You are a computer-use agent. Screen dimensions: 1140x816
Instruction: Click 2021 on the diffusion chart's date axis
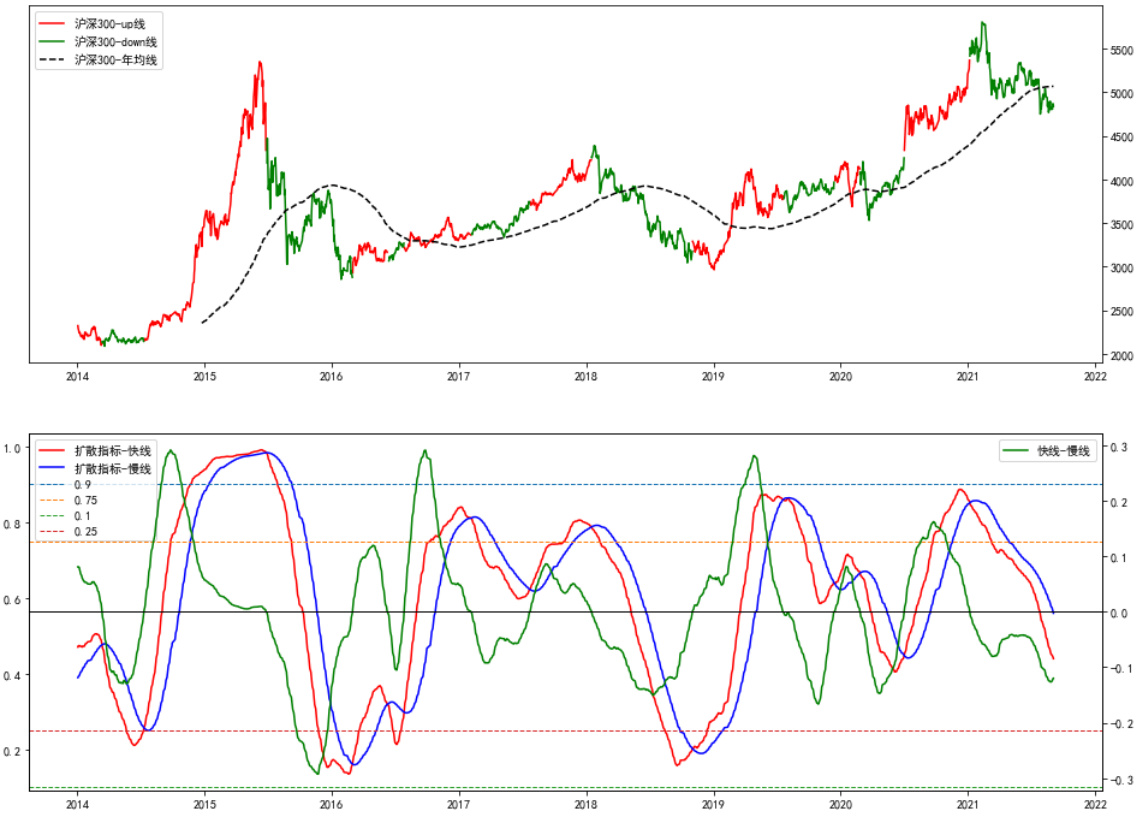[968, 804]
